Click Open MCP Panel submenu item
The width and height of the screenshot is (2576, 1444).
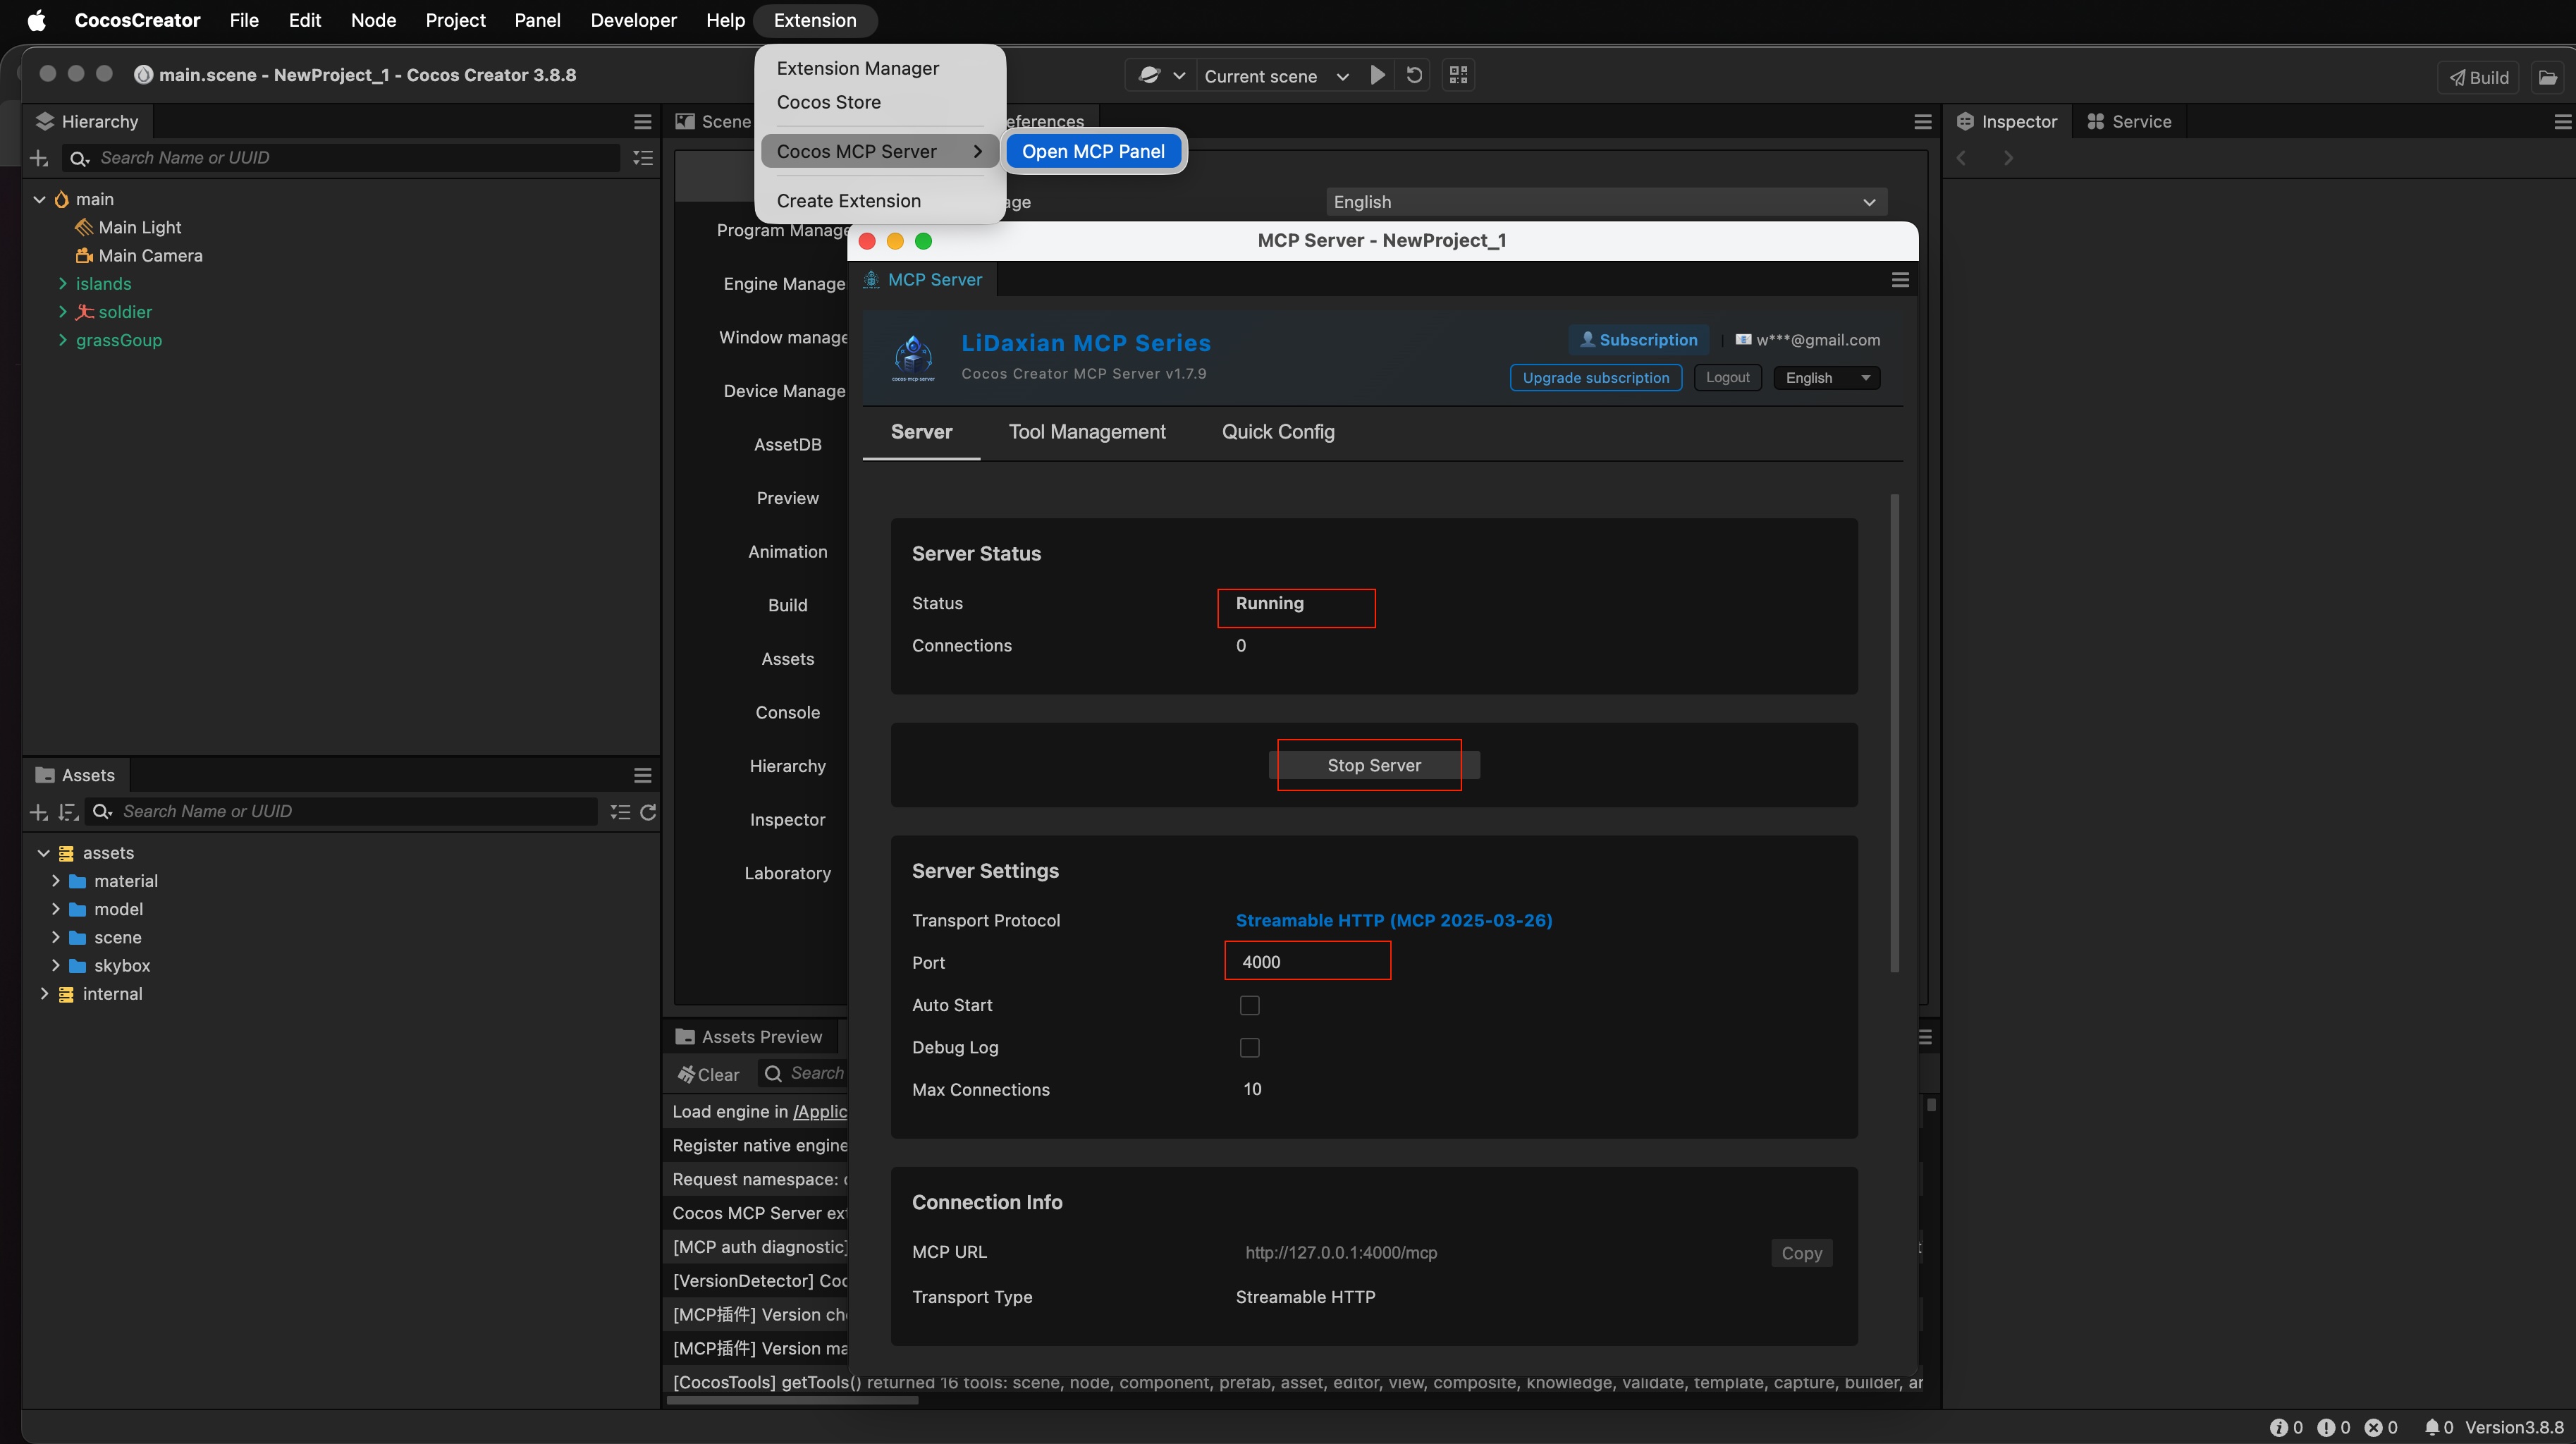pos(1093,151)
